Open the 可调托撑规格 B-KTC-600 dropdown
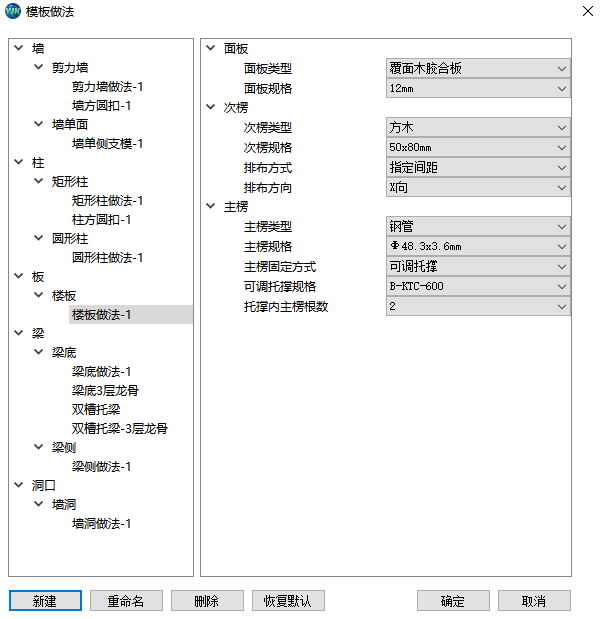The width and height of the screenshot is (600, 619). 478,286
